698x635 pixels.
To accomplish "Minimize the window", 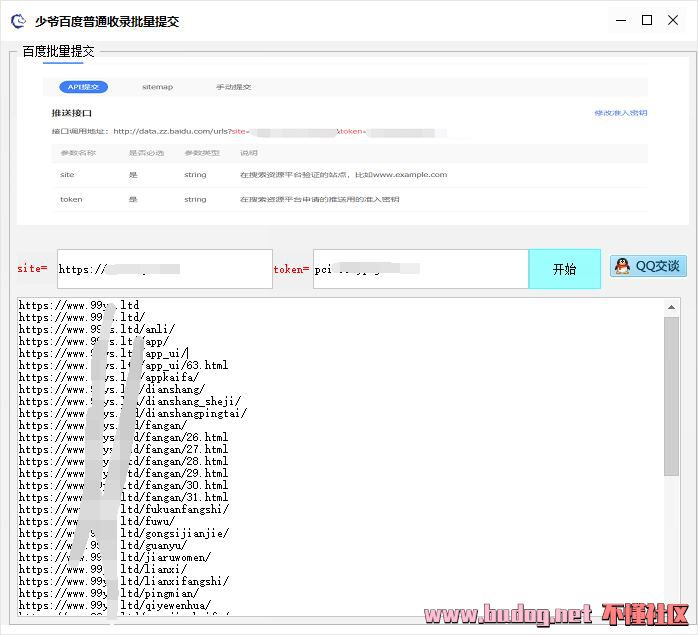I will click(621, 20).
